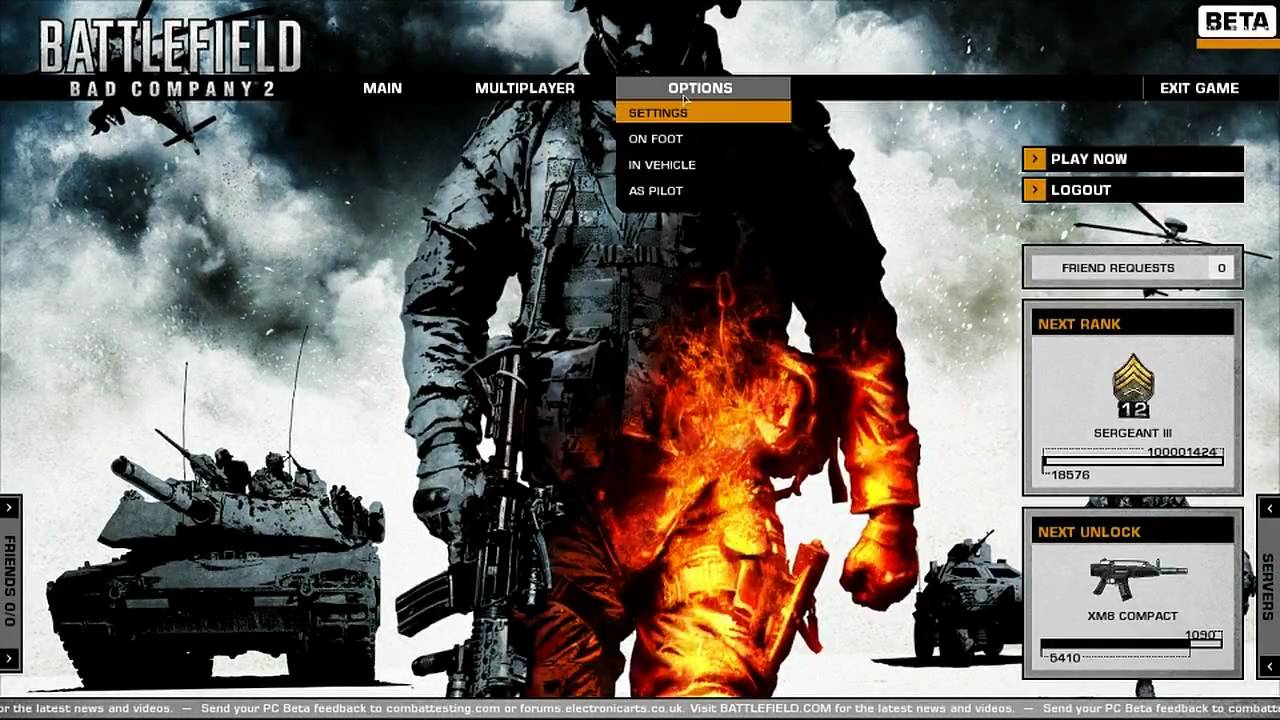
Task: Click the PLAY NOW button
Action: coord(1133,159)
